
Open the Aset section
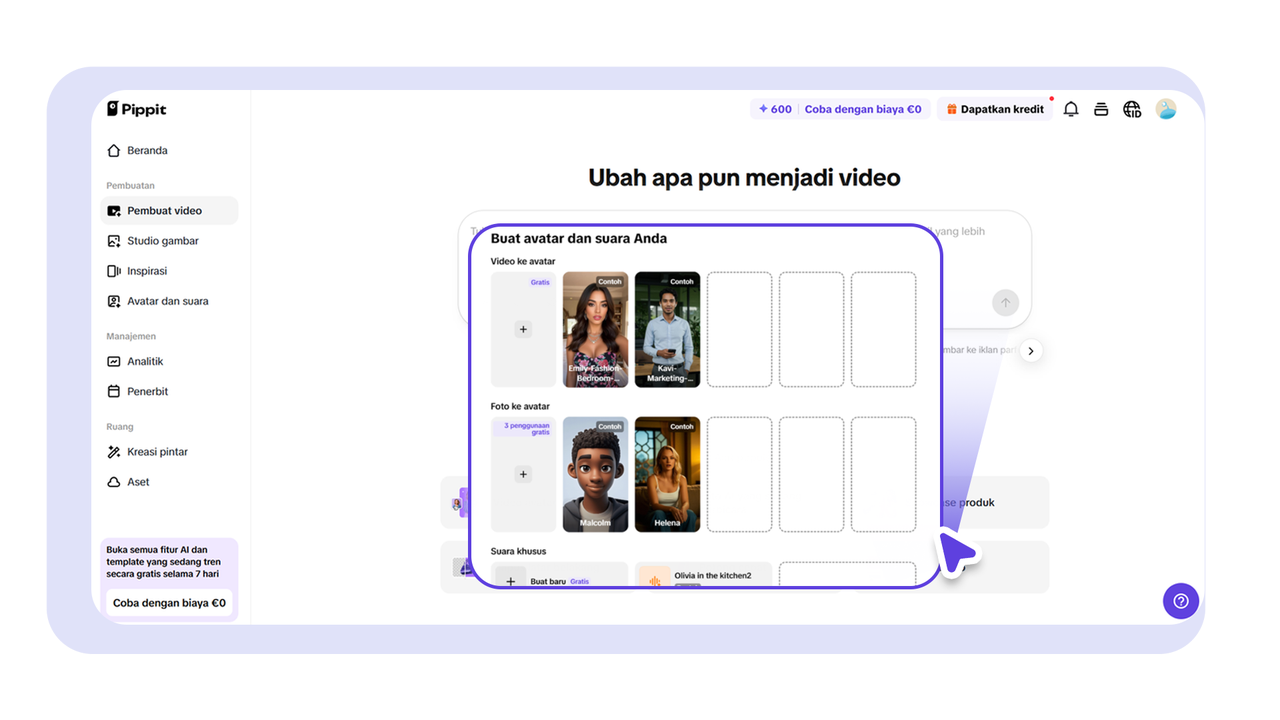tap(137, 481)
